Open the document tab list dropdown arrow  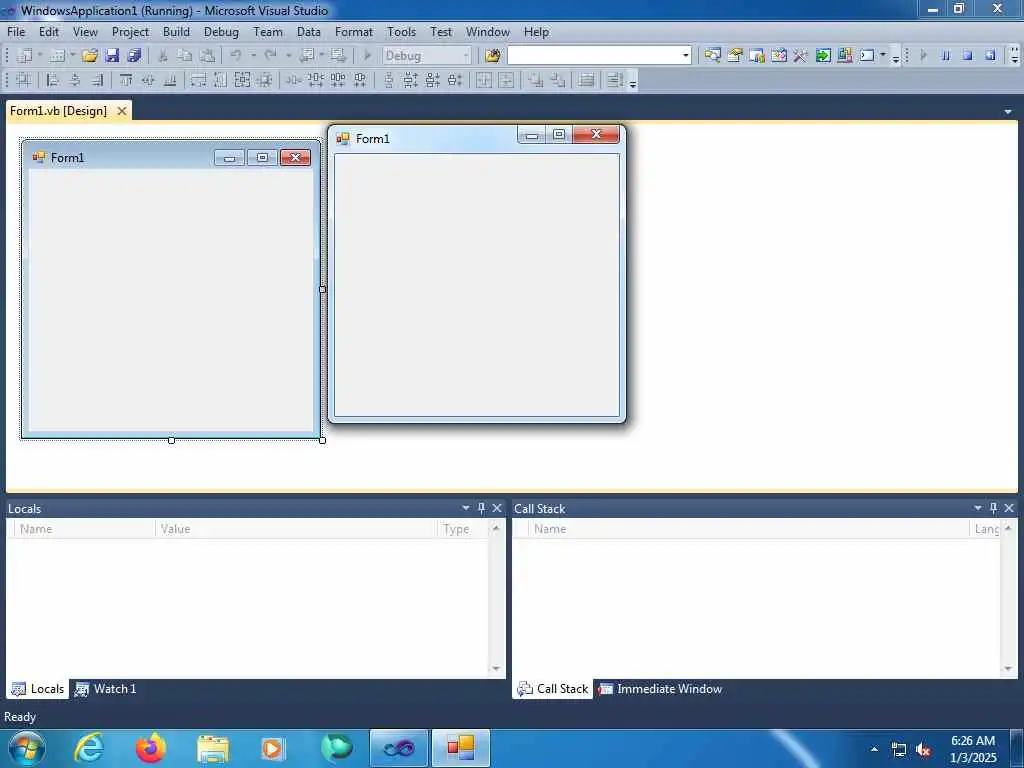point(1008,112)
